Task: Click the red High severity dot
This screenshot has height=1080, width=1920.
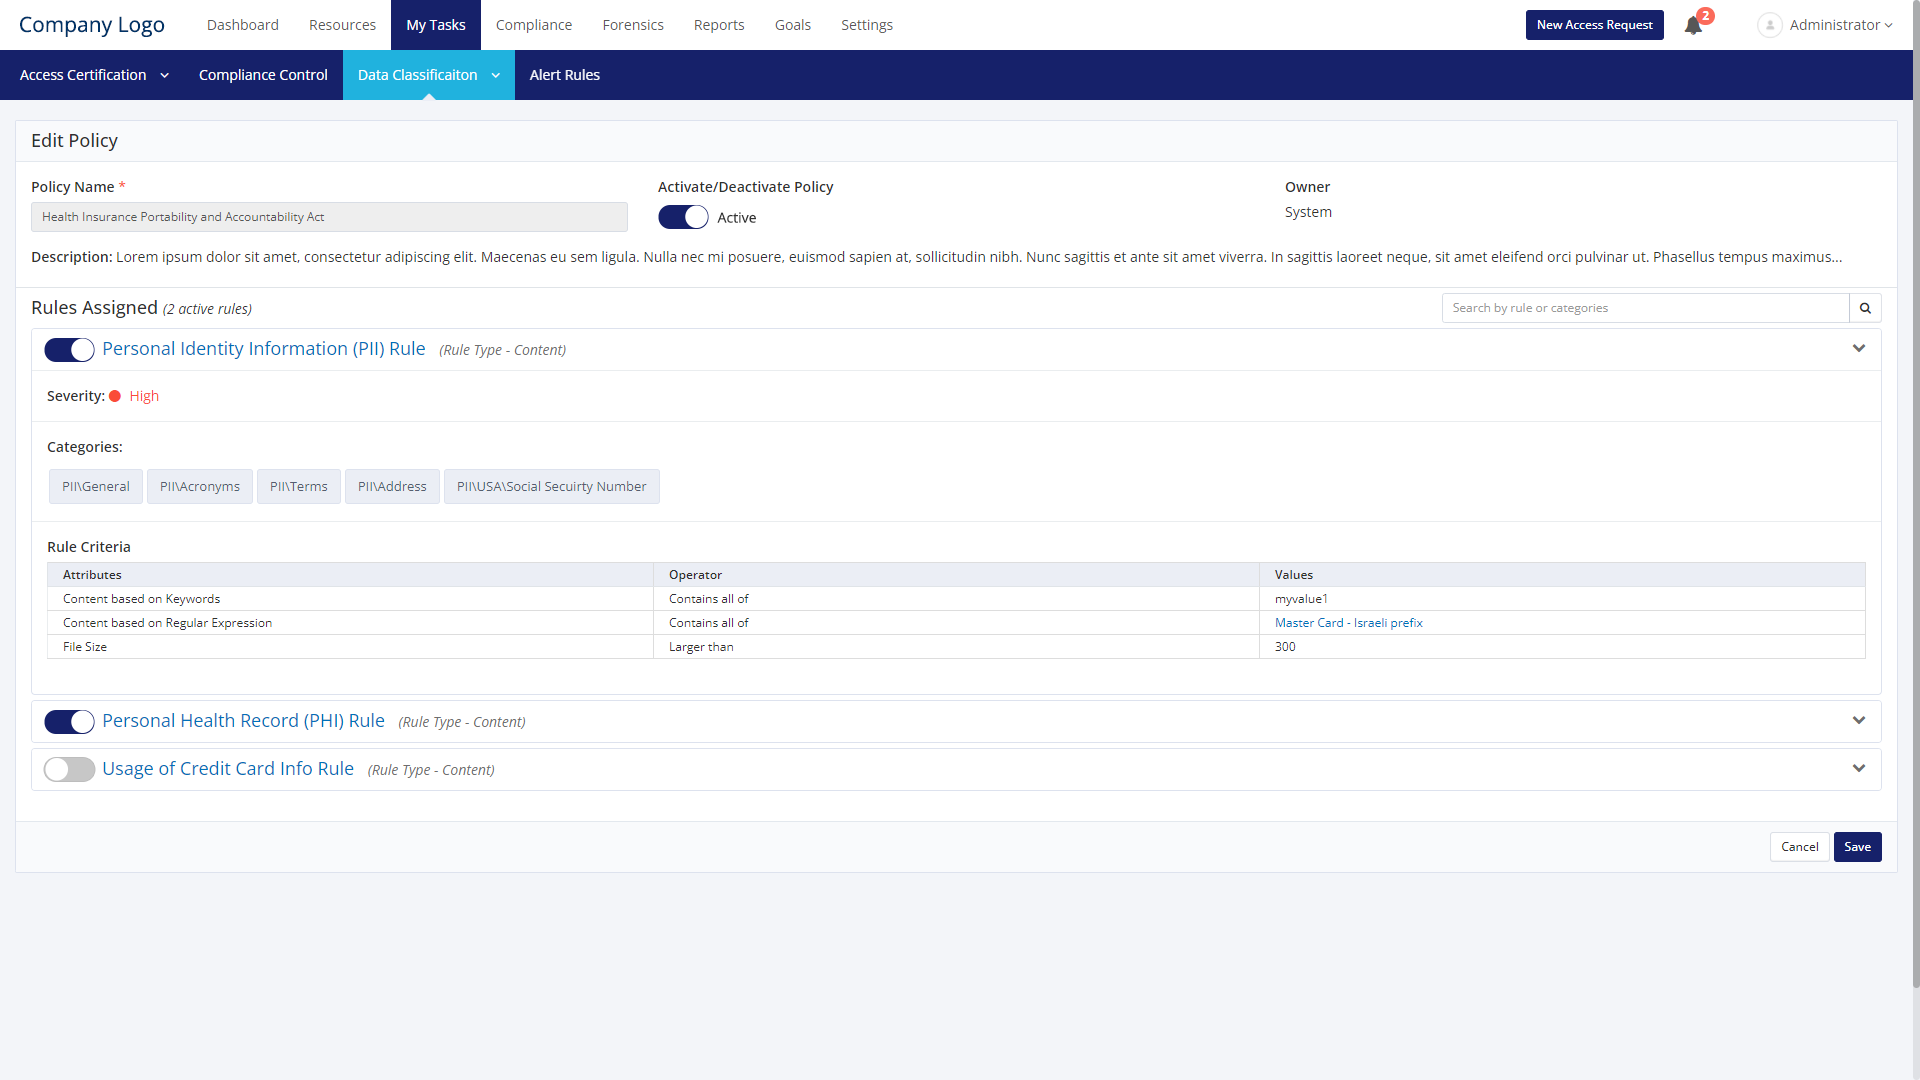Action: point(115,396)
